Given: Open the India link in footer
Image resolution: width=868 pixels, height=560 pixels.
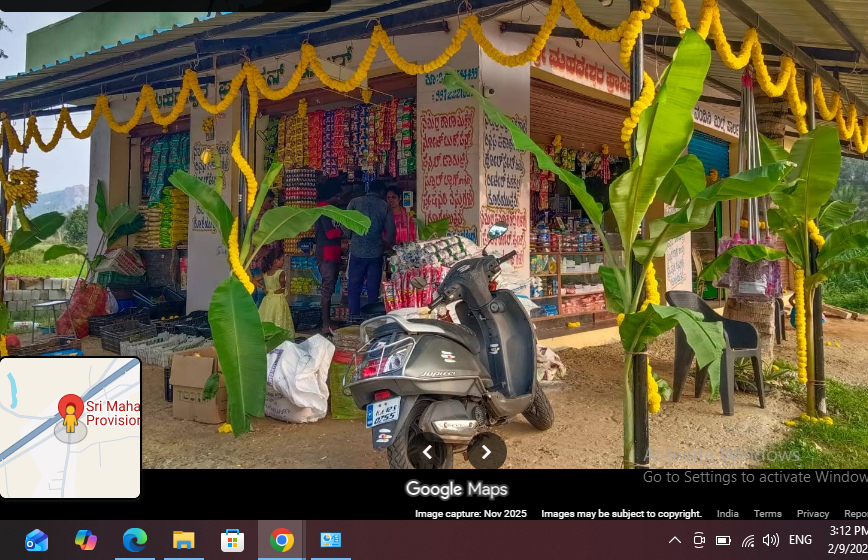Looking at the screenshot, I should (727, 514).
